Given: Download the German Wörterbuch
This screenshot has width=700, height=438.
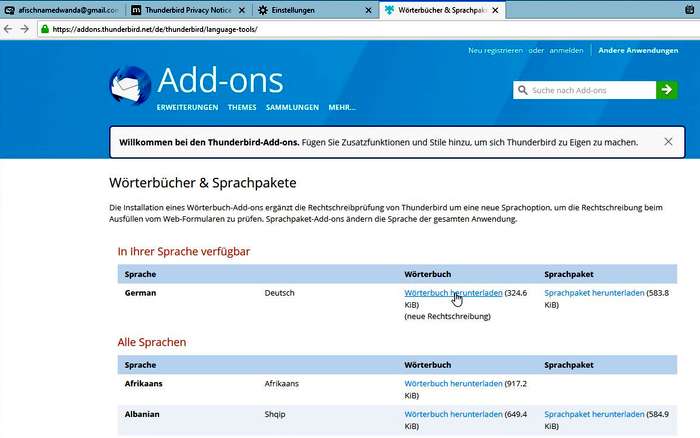Looking at the screenshot, I should pyautogui.click(x=452, y=293).
